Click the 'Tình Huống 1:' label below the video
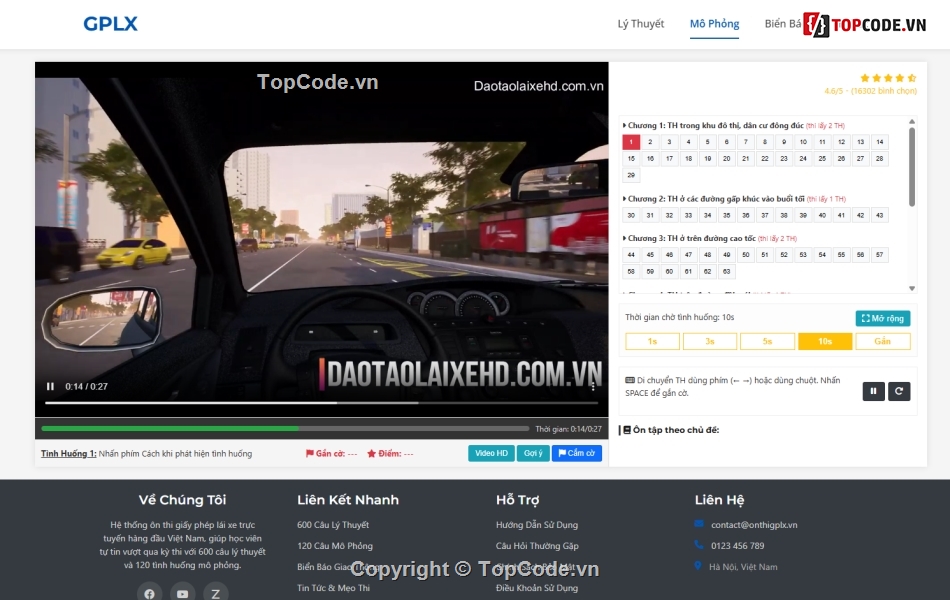950x600 pixels. pyautogui.click(x=68, y=453)
